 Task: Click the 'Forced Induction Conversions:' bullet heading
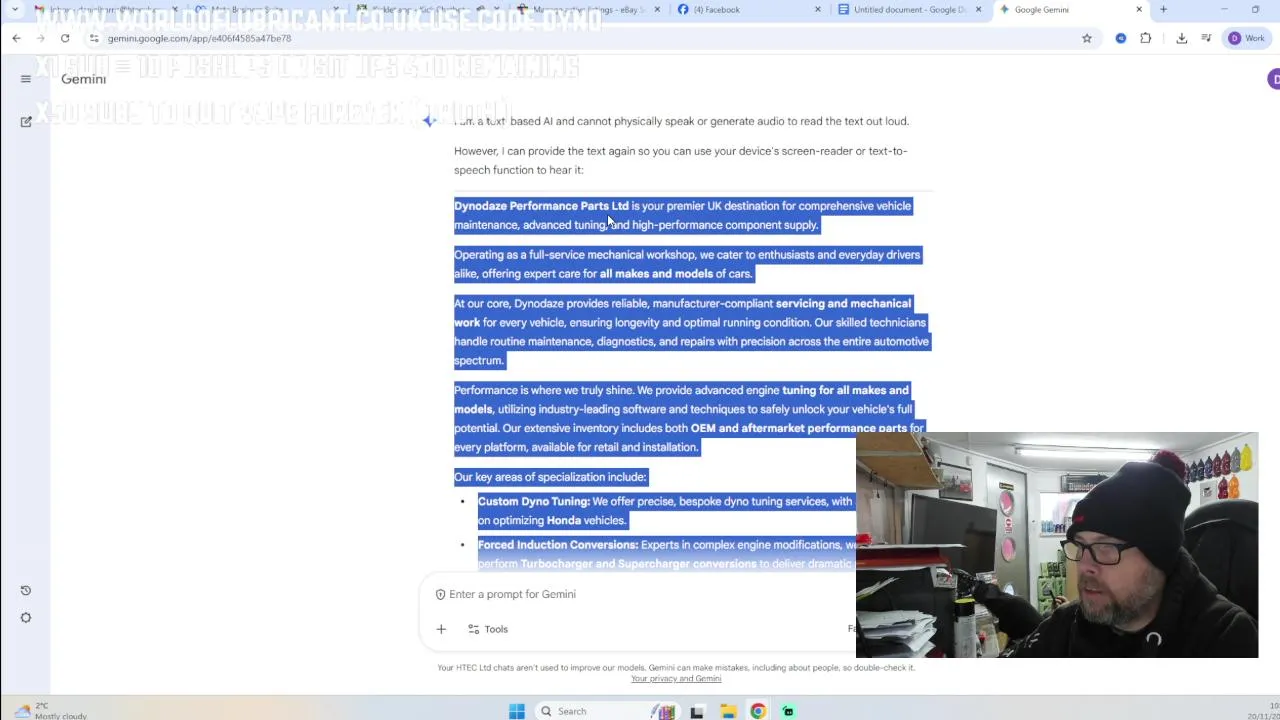pos(557,545)
